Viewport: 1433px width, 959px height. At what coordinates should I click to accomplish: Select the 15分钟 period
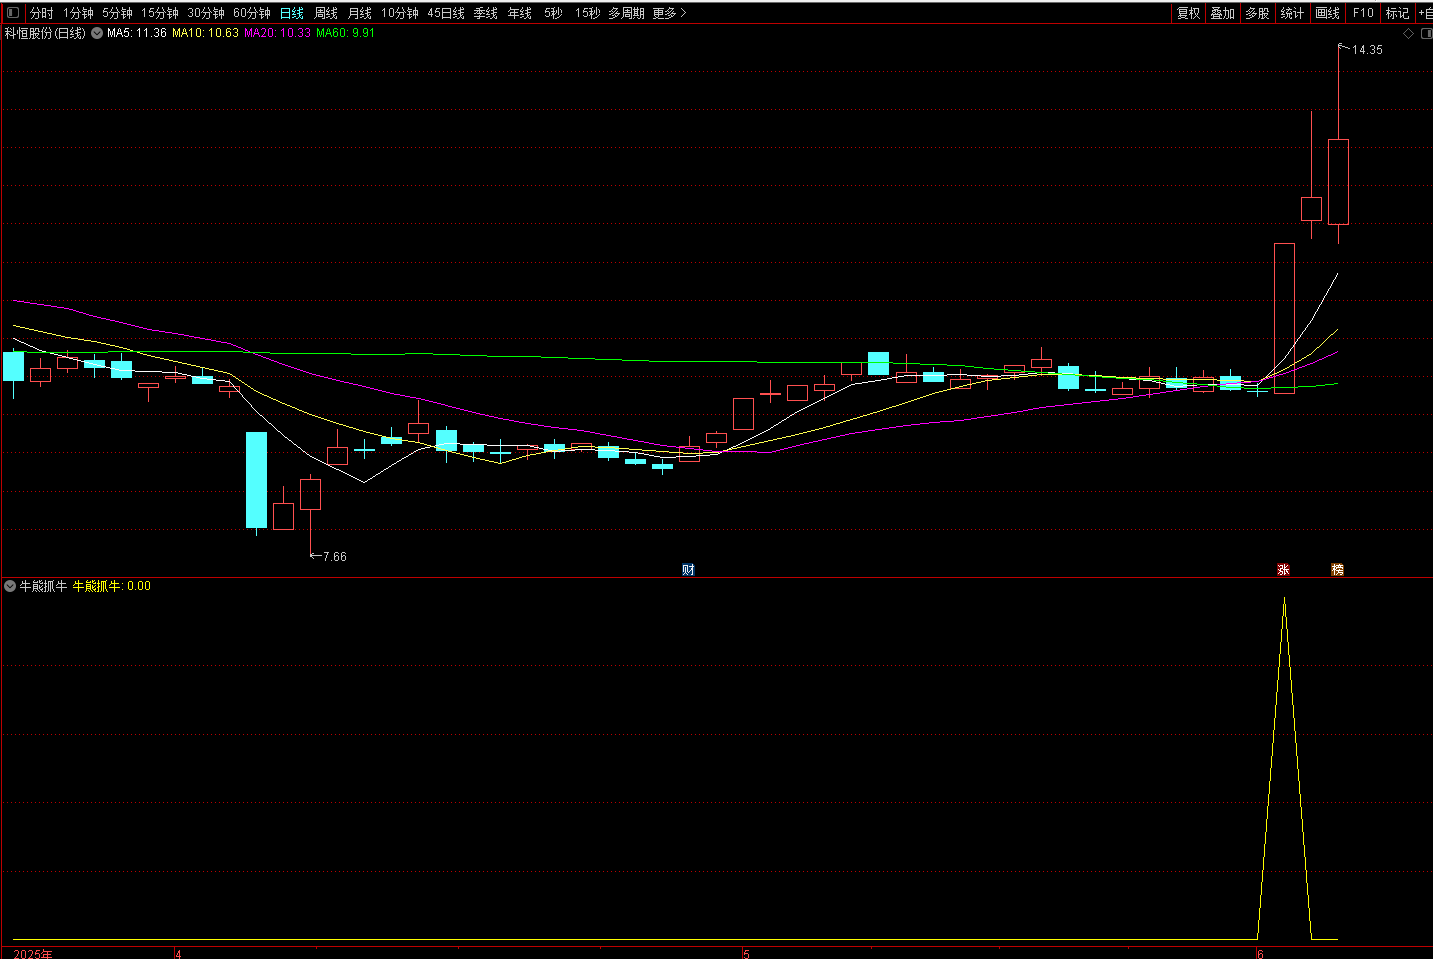pos(159,13)
